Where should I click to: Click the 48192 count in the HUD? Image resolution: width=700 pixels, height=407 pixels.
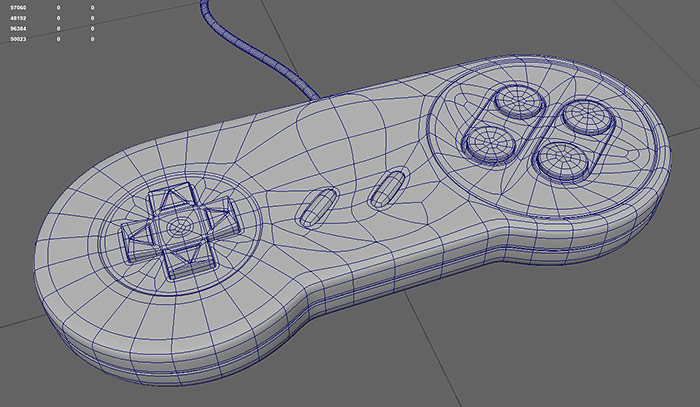point(18,18)
